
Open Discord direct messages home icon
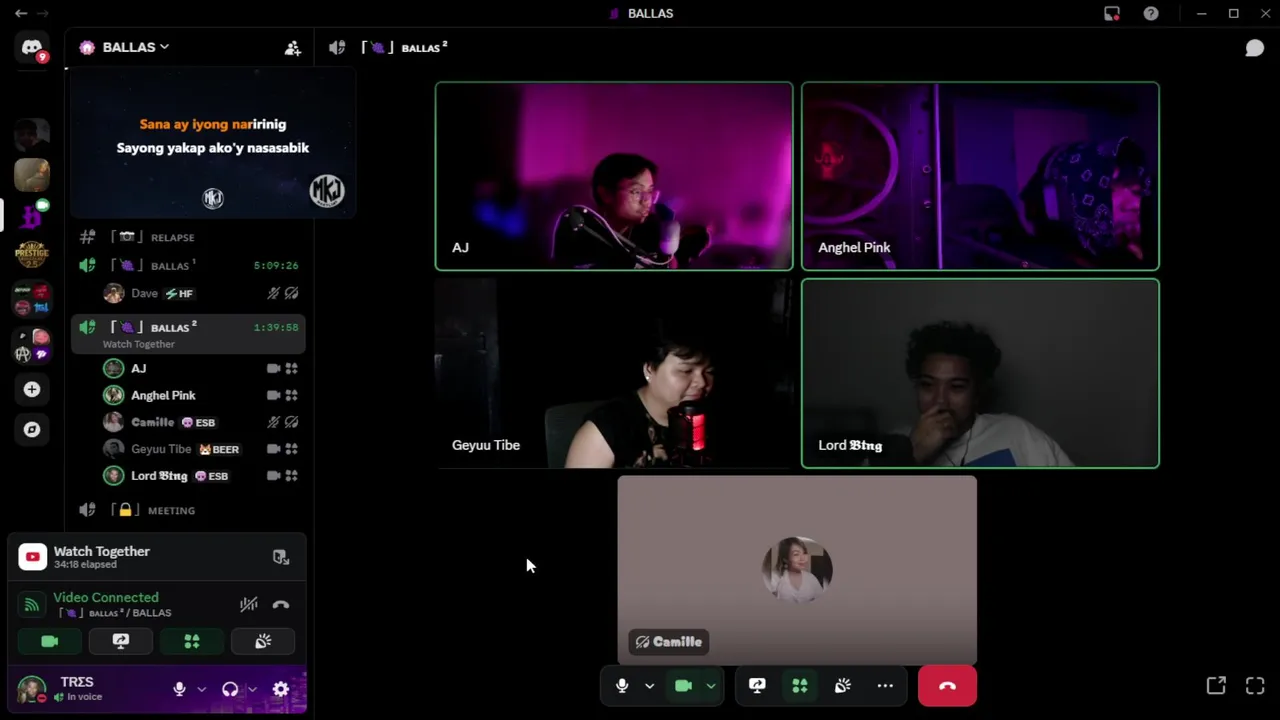(x=32, y=48)
